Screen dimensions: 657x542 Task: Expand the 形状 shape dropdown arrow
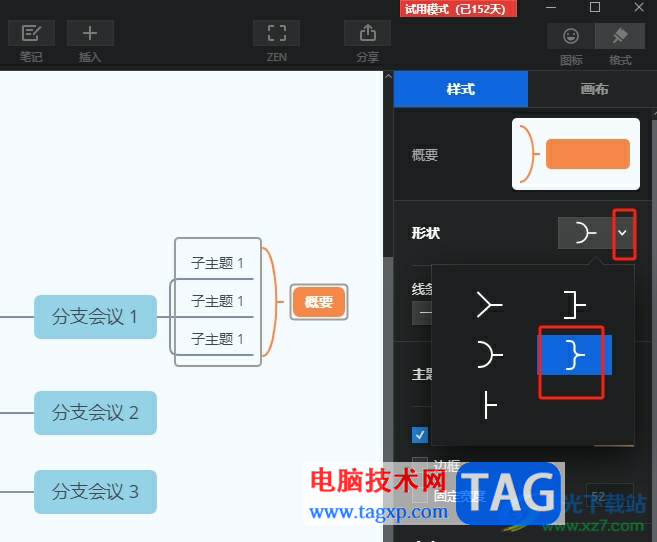click(x=623, y=233)
